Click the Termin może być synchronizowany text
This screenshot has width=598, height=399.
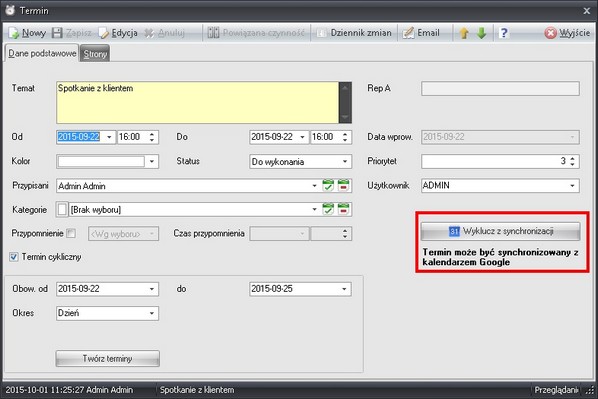point(500,257)
